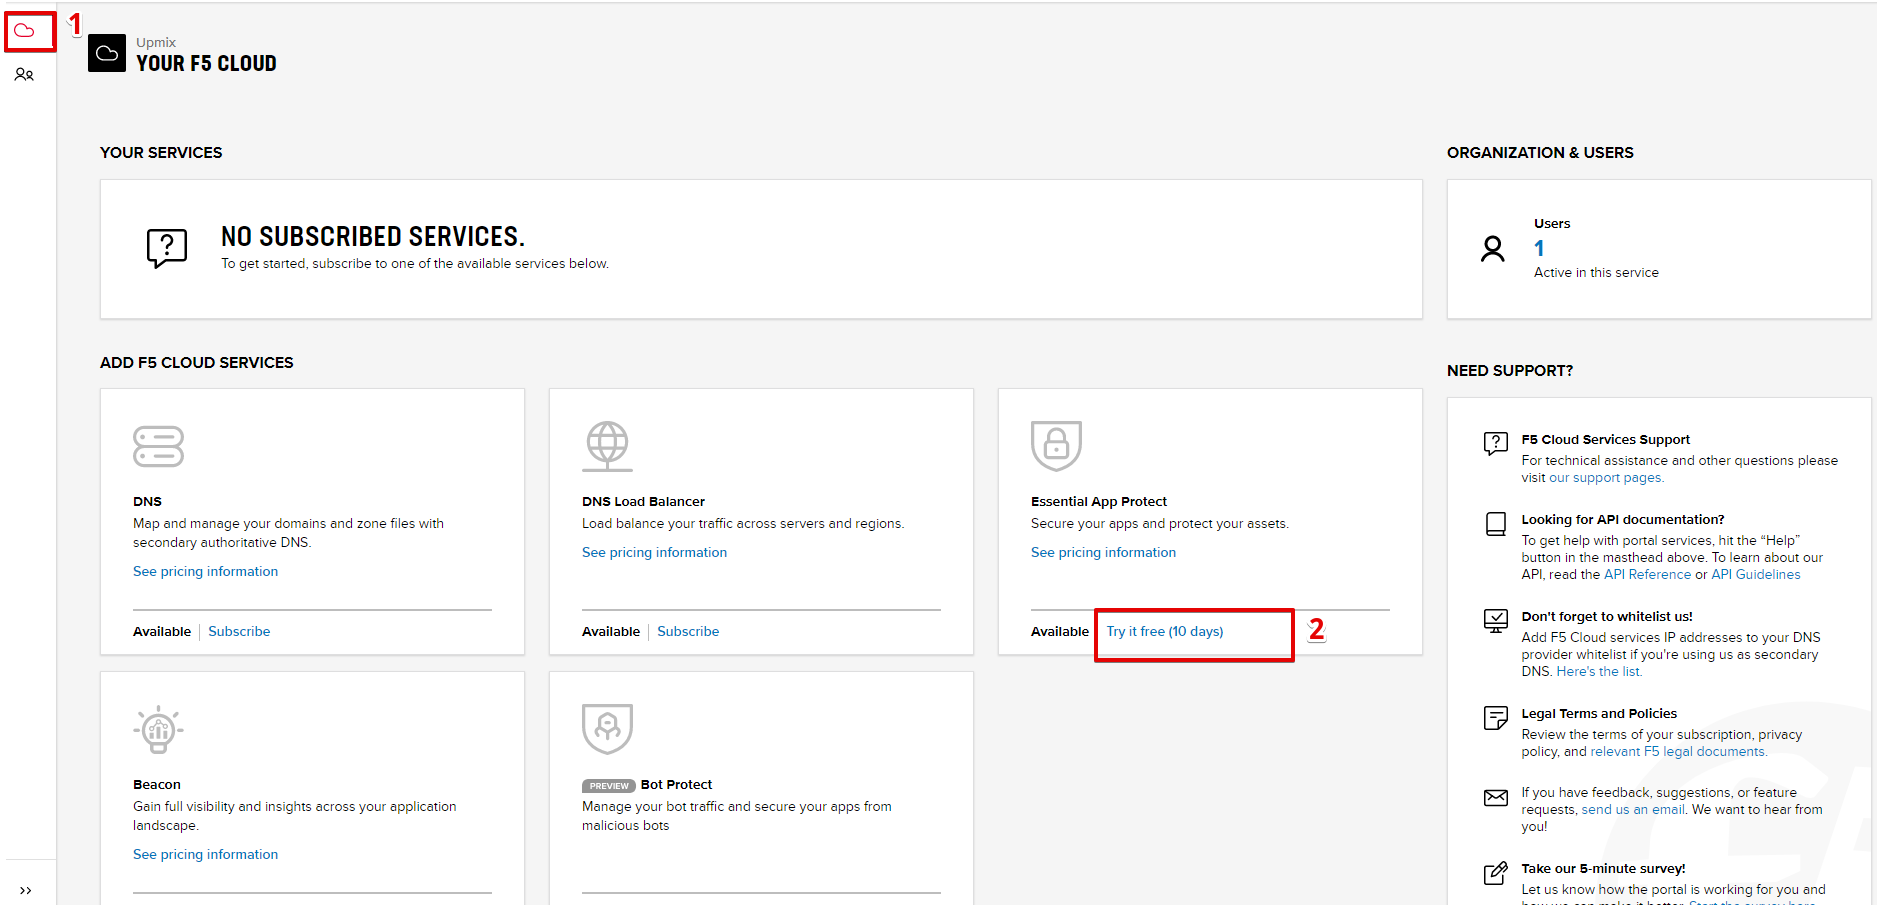The height and width of the screenshot is (905, 1877).
Task: Click the person icon in Users card
Action: (1492, 249)
